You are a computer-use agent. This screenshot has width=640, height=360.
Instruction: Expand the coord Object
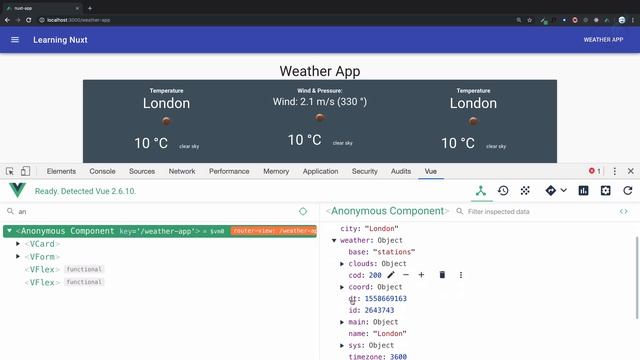[x=342, y=287]
